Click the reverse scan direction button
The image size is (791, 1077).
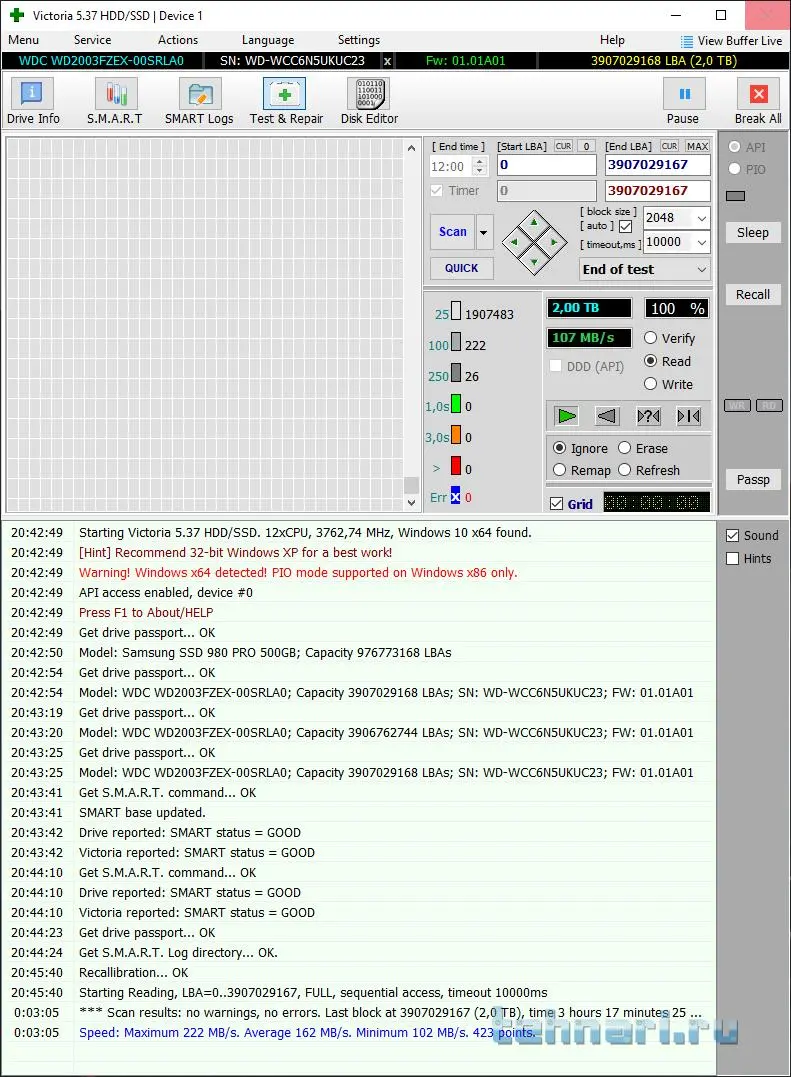coord(606,416)
